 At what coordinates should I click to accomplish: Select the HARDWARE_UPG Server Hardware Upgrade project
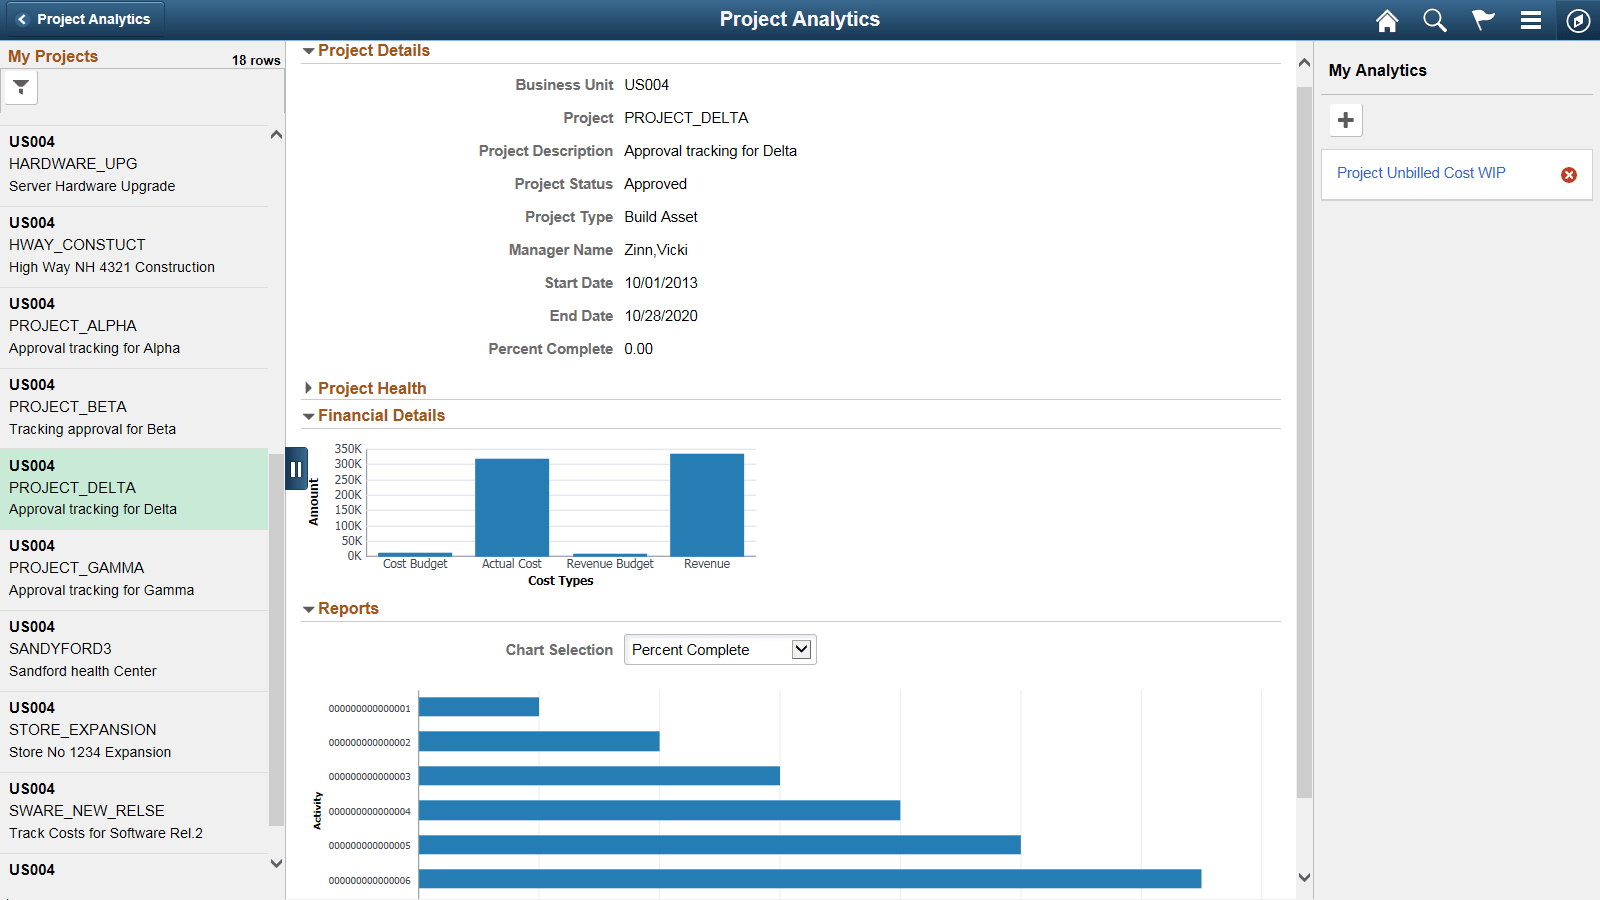pos(135,165)
